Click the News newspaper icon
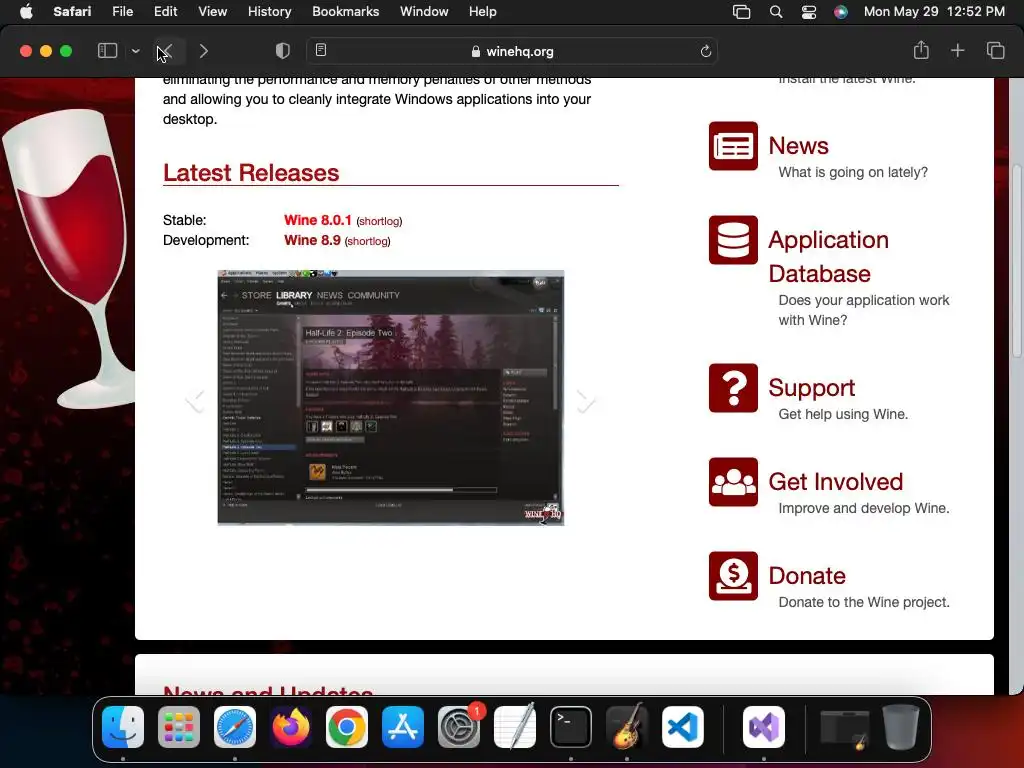 [733, 146]
